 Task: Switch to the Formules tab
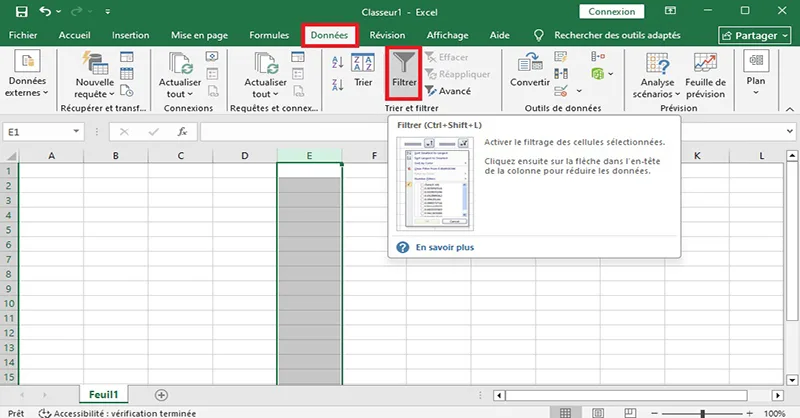[269, 35]
